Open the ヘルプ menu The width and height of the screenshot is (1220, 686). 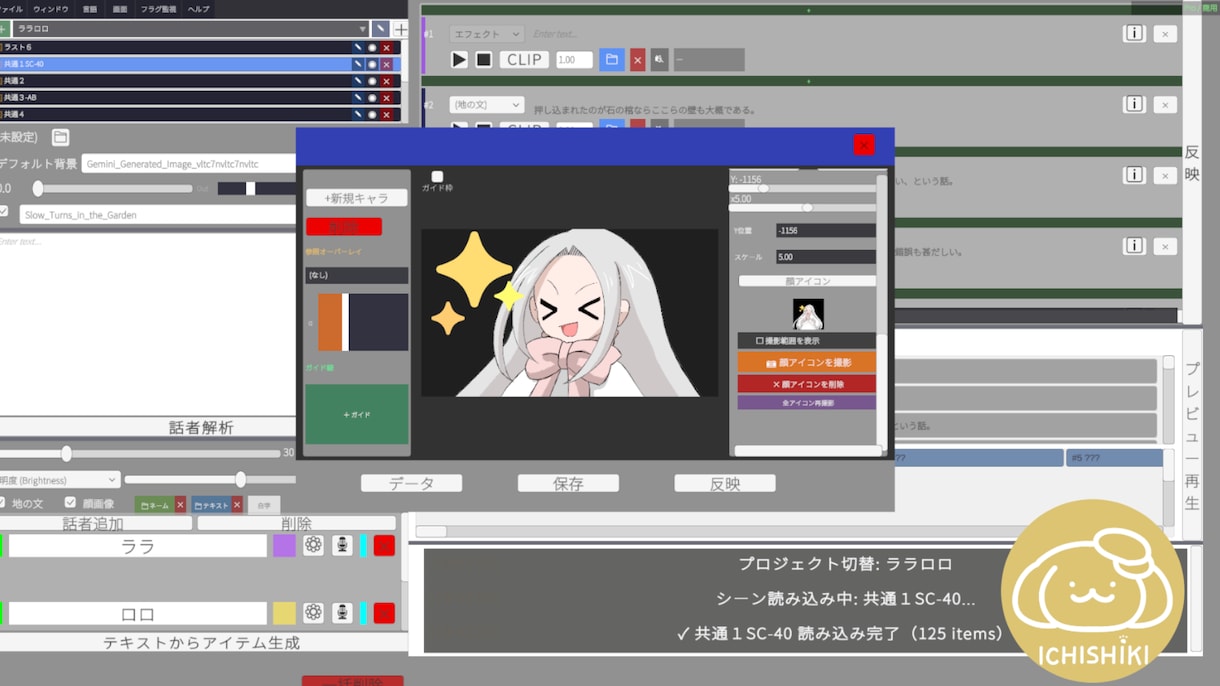pyautogui.click(x=199, y=9)
